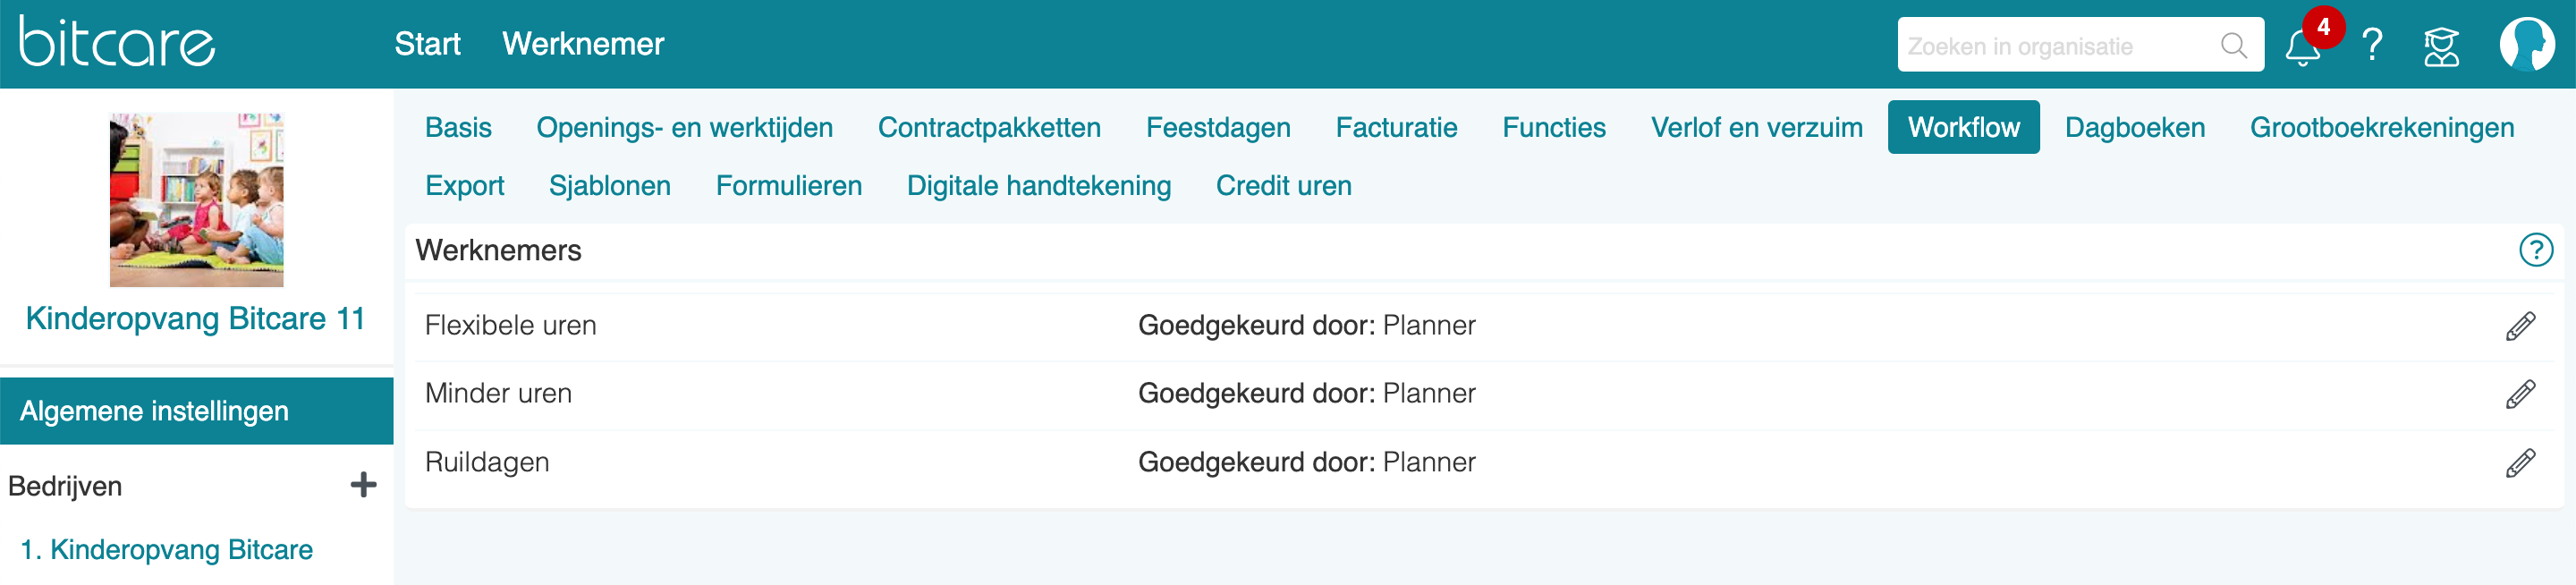Open the user profile avatar

(x=2526, y=44)
